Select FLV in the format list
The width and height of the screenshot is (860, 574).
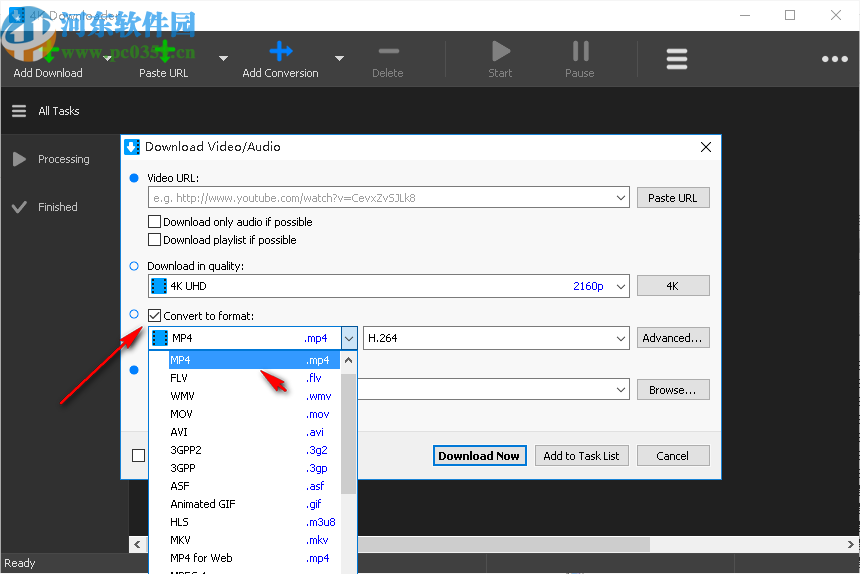tap(254, 378)
